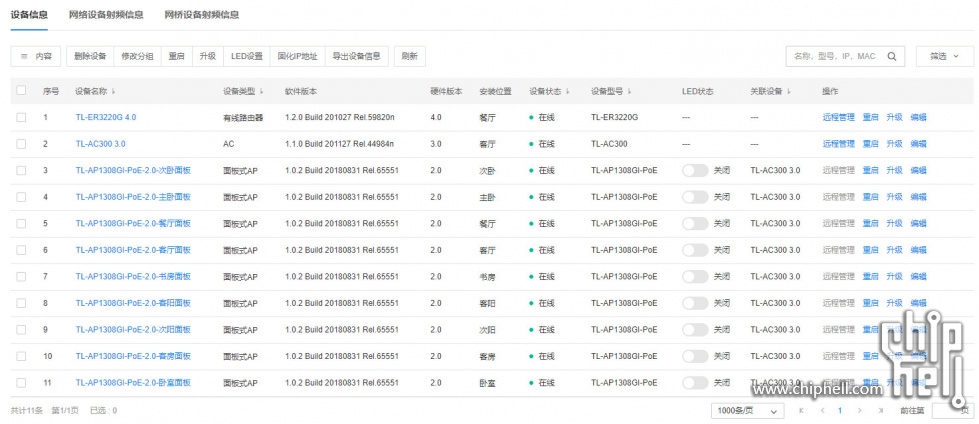Click the 删除设备 button
The image size is (979, 424).
90,56
